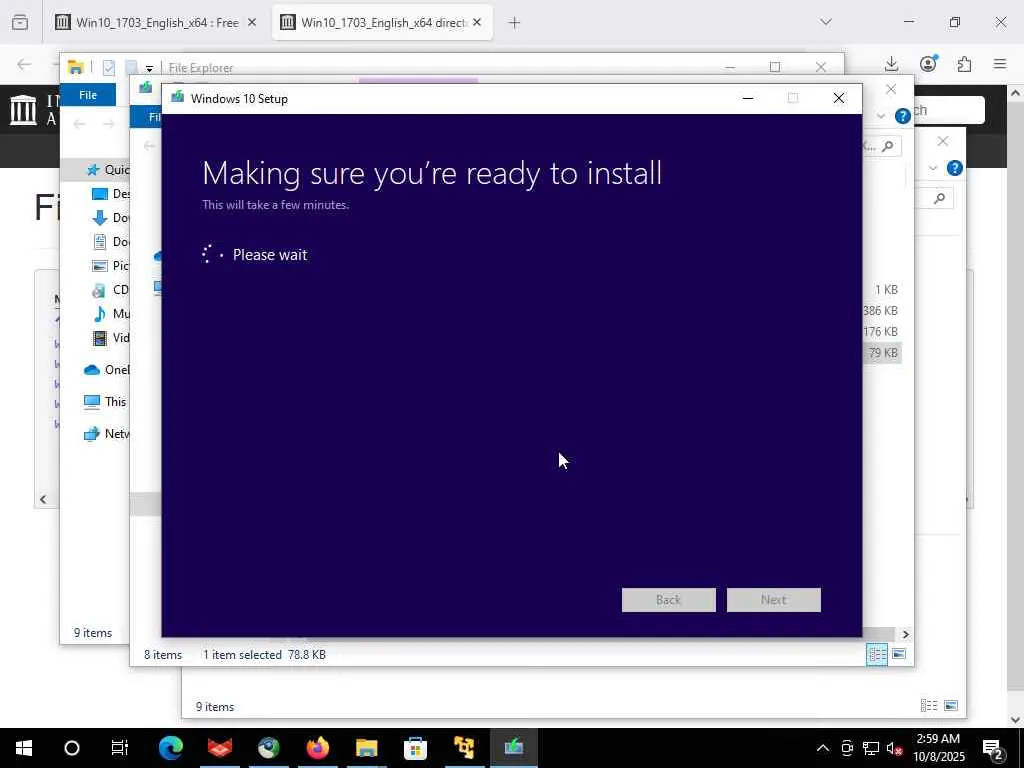Open the list all tabs chevron in Firefox
1024x768 pixels.
tap(825, 22)
